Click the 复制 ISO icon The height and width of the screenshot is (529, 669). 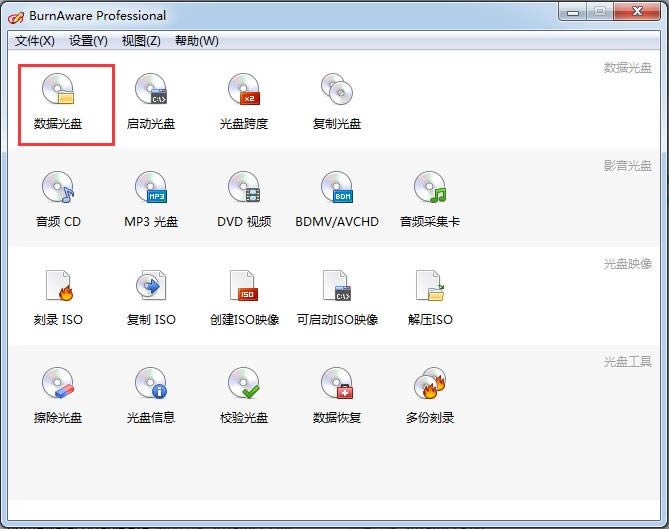click(151, 298)
